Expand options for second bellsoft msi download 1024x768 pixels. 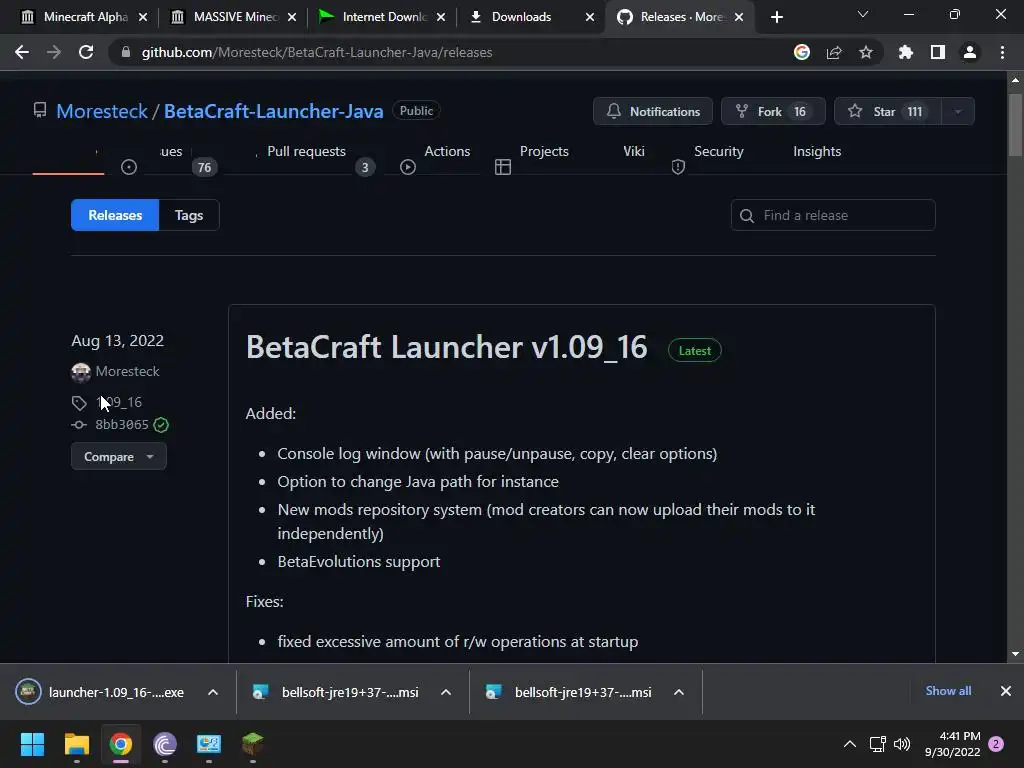coord(679,692)
